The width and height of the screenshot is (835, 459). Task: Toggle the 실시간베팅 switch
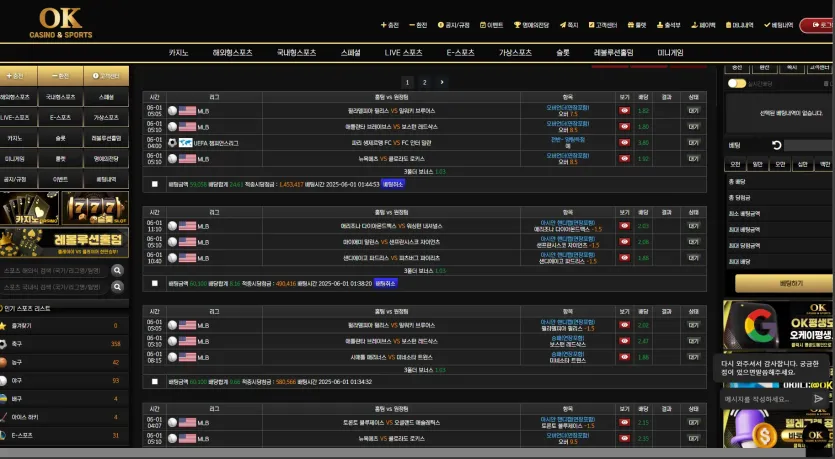736,84
